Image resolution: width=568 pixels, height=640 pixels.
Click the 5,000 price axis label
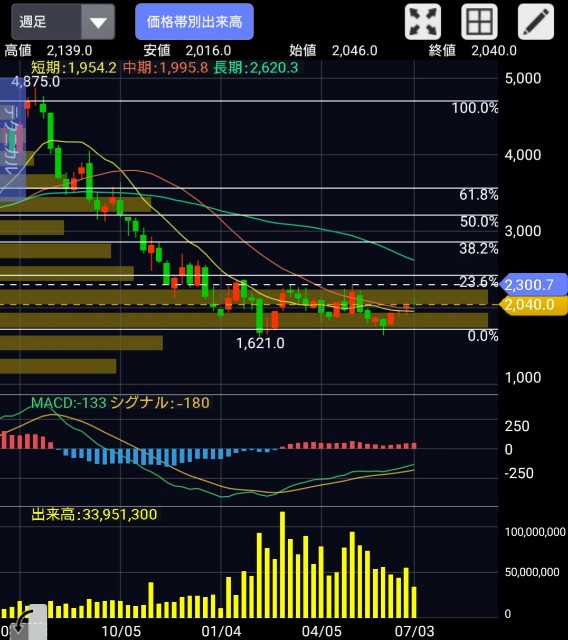[x=523, y=78]
